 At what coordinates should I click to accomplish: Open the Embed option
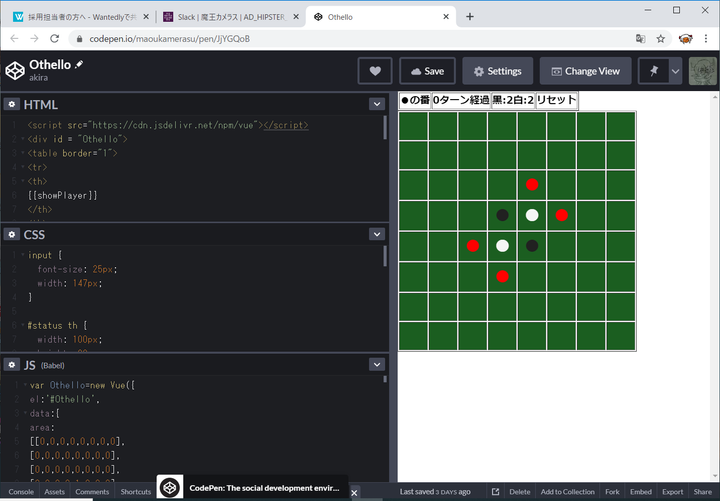pos(641,491)
